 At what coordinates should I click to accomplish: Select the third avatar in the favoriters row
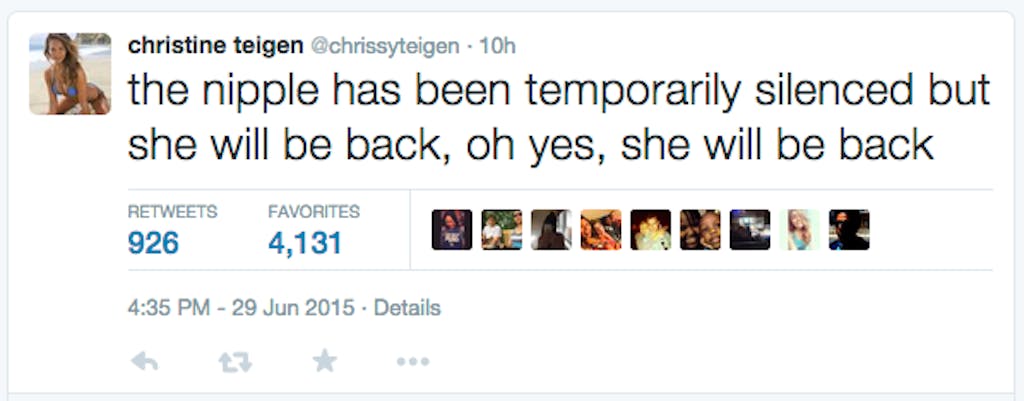click(x=551, y=229)
